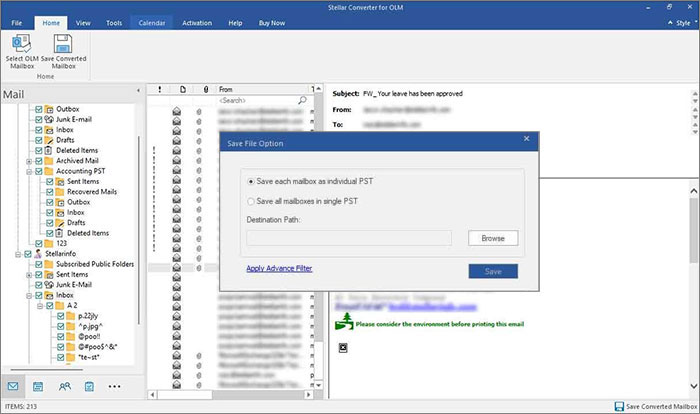Uncheck the Archived Mail folder checkbox
Image resolution: width=700 pixels, height=414 pixels.
[39, 161]
